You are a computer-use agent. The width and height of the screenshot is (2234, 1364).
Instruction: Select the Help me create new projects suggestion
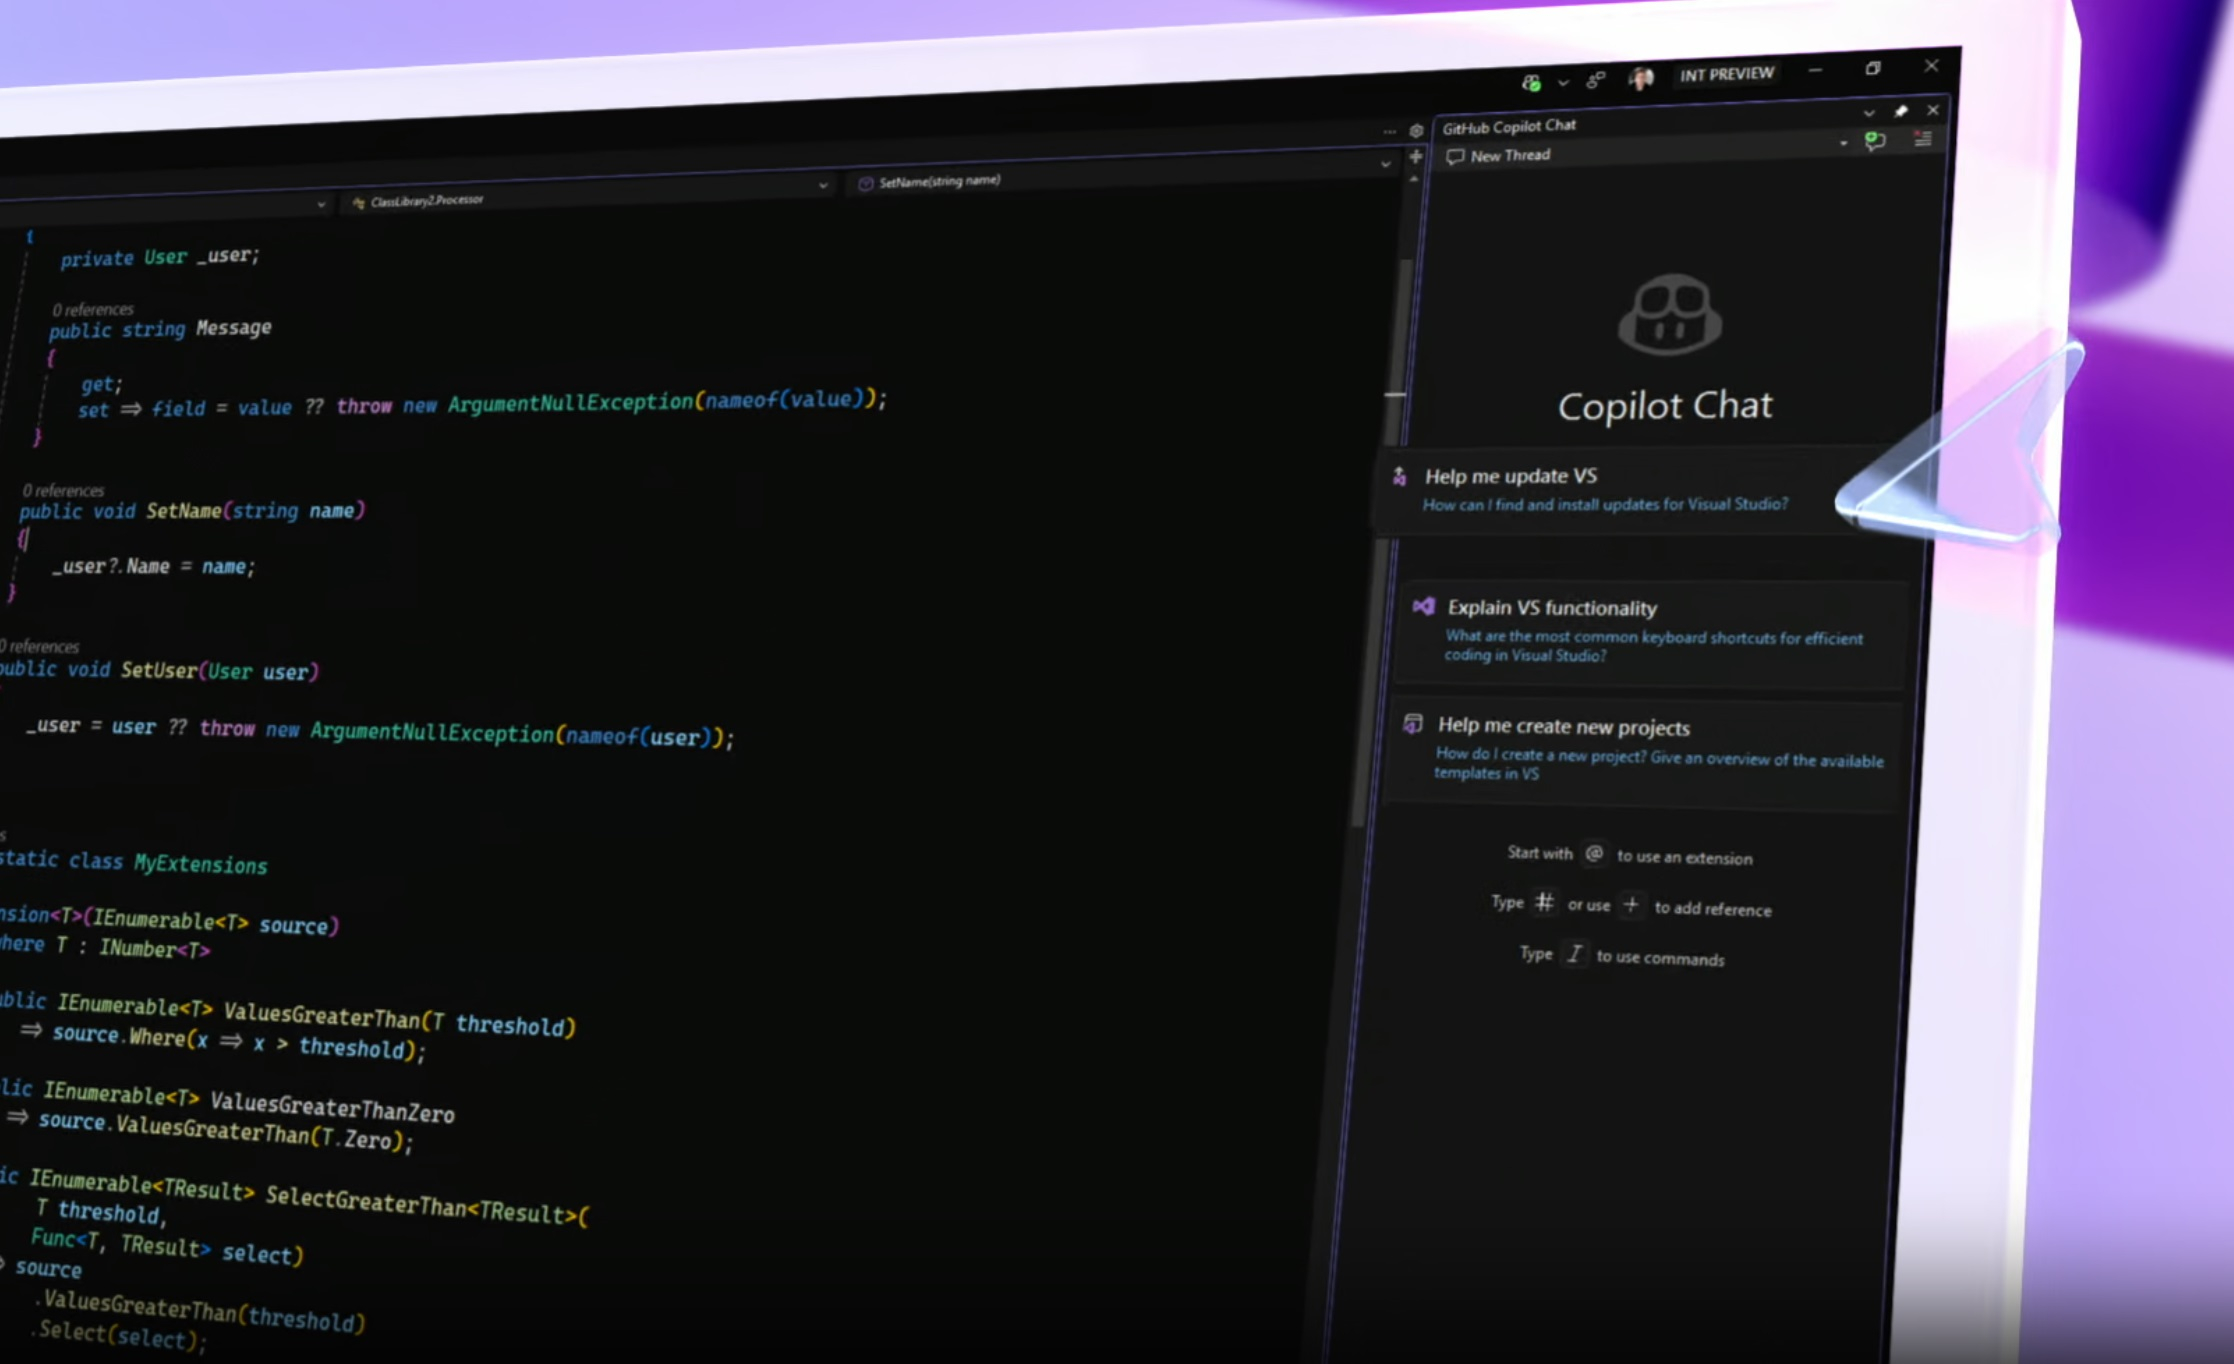1564,727
